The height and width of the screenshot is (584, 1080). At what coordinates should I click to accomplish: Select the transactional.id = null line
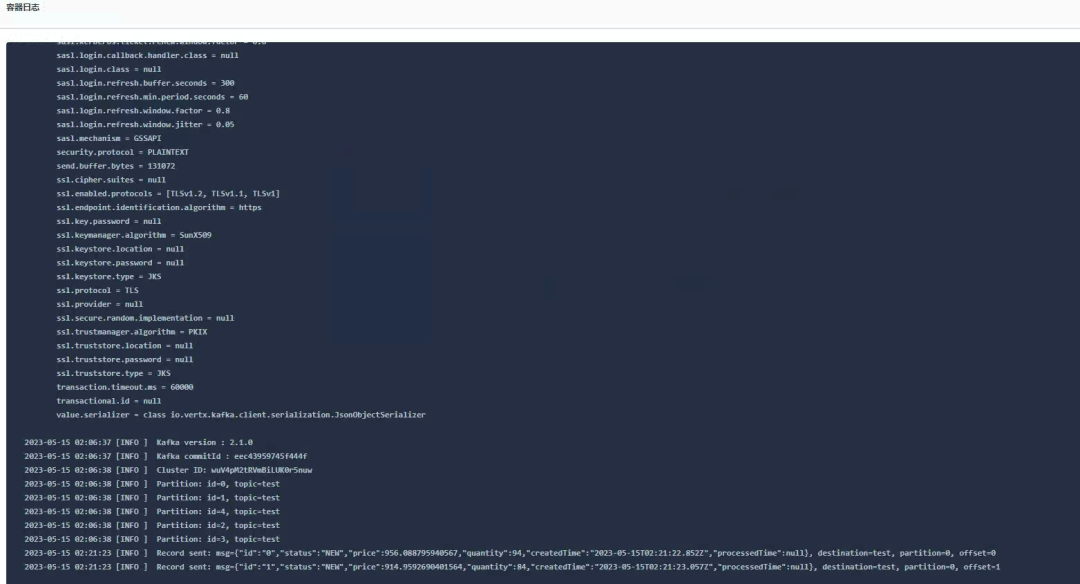109,400
